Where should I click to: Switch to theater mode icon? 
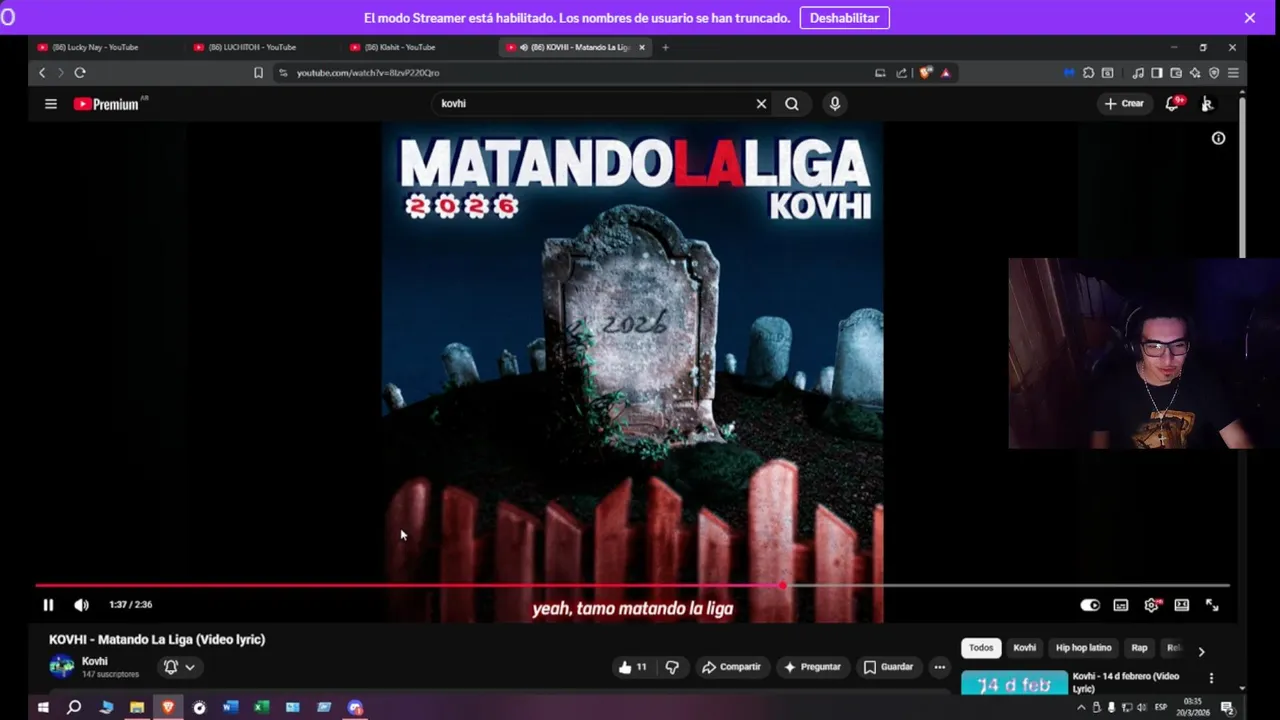(1182, 605)
